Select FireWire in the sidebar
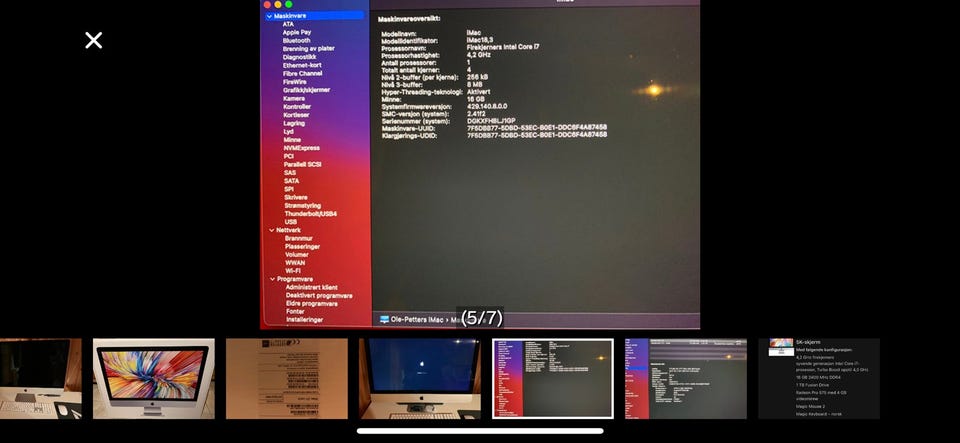The image size is (960, 443). click(x=294, y=81)
